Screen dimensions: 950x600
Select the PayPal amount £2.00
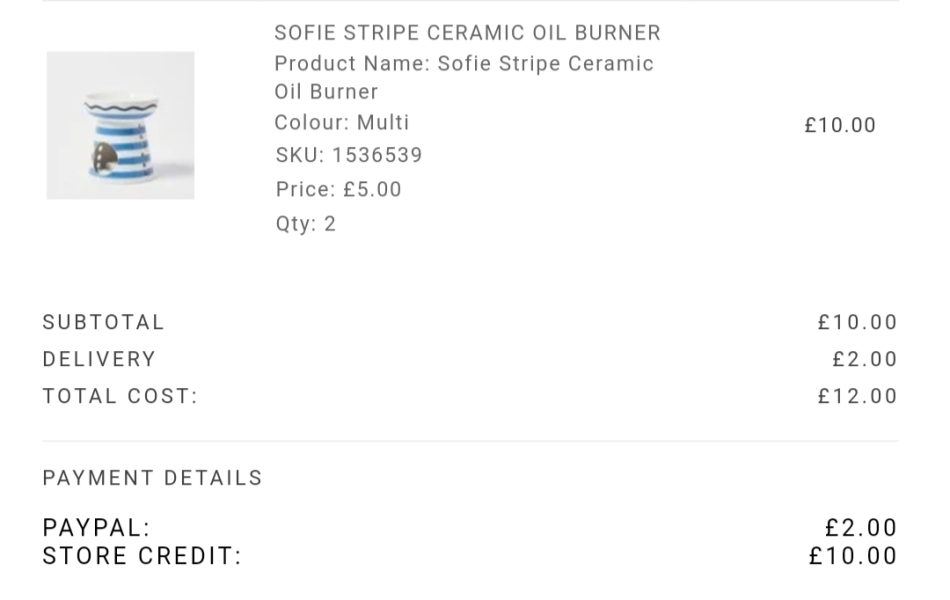861,527
